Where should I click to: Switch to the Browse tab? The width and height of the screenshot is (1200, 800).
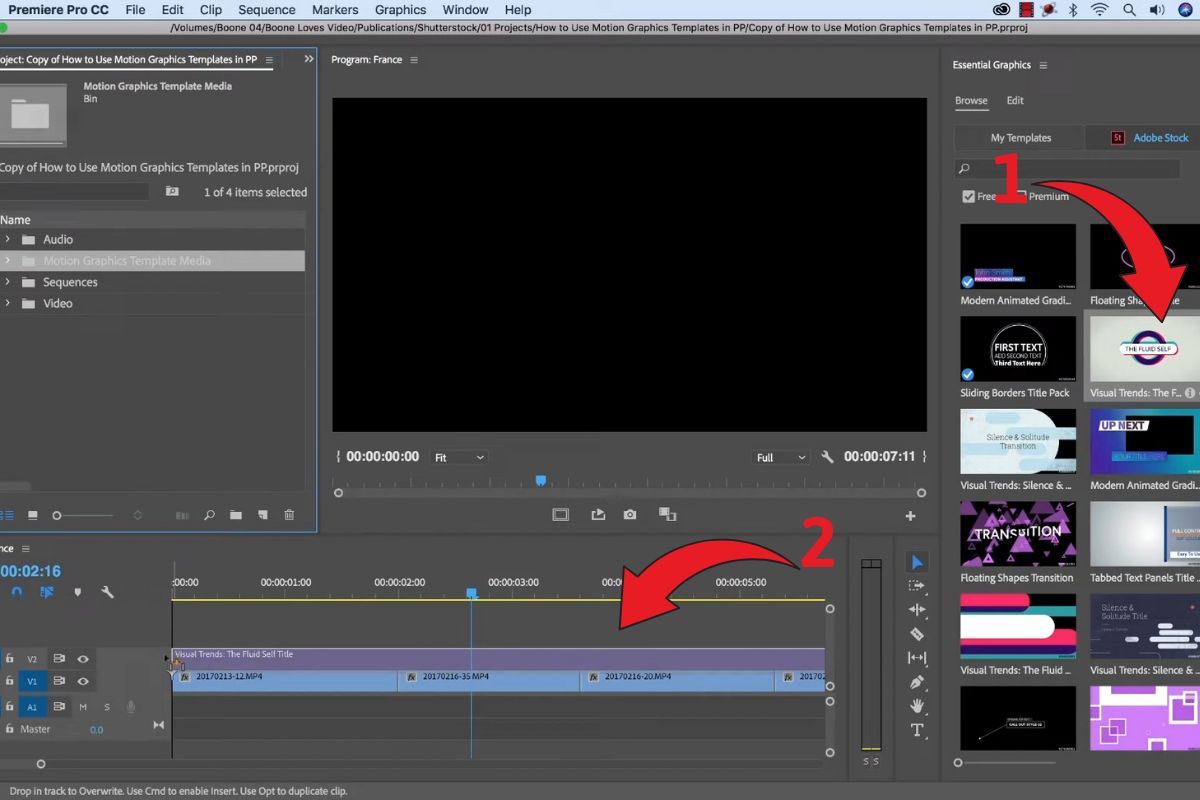pos(971,100)
